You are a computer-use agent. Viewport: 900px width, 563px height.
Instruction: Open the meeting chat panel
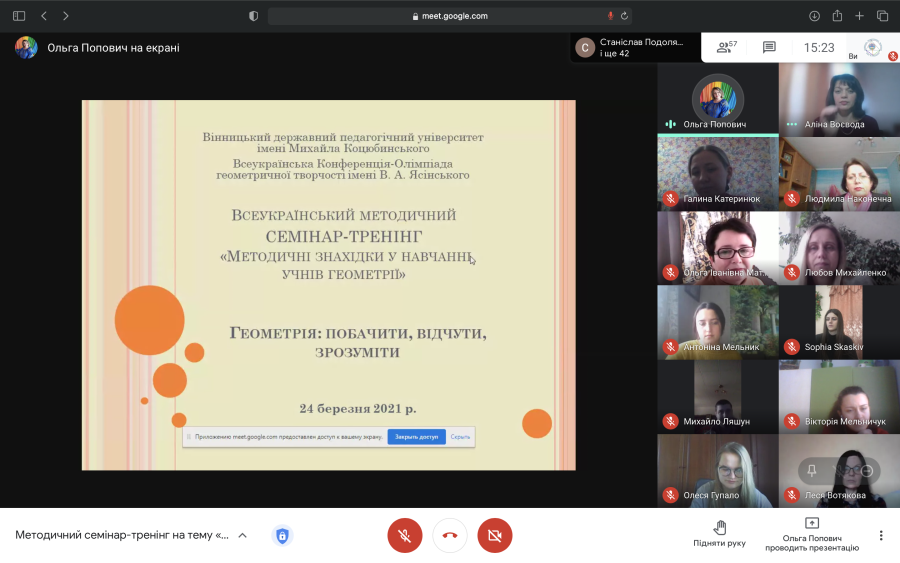coord(769,47)
